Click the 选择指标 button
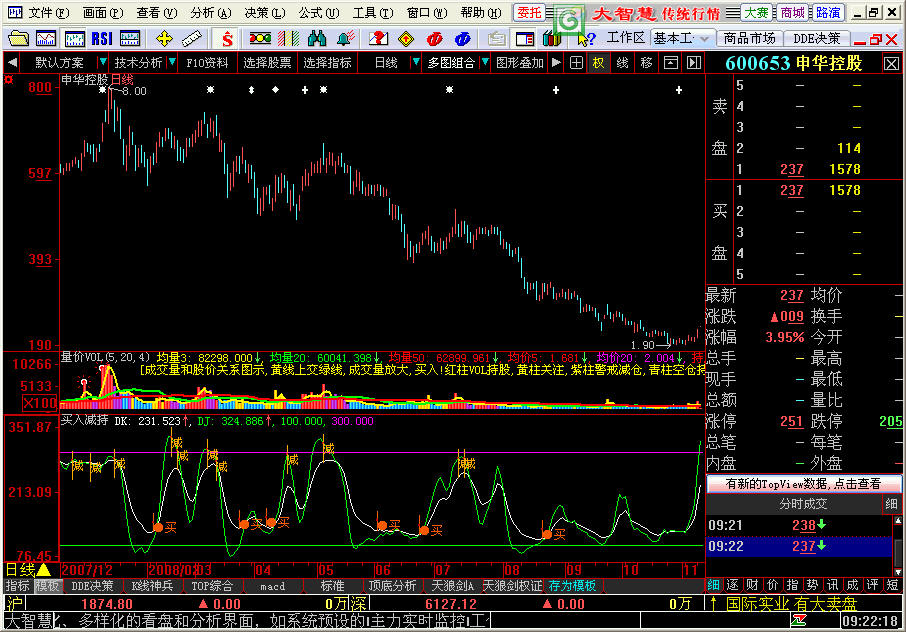This screenshot has height=632, width=906. pyautogui.click(x=327, y=62)
